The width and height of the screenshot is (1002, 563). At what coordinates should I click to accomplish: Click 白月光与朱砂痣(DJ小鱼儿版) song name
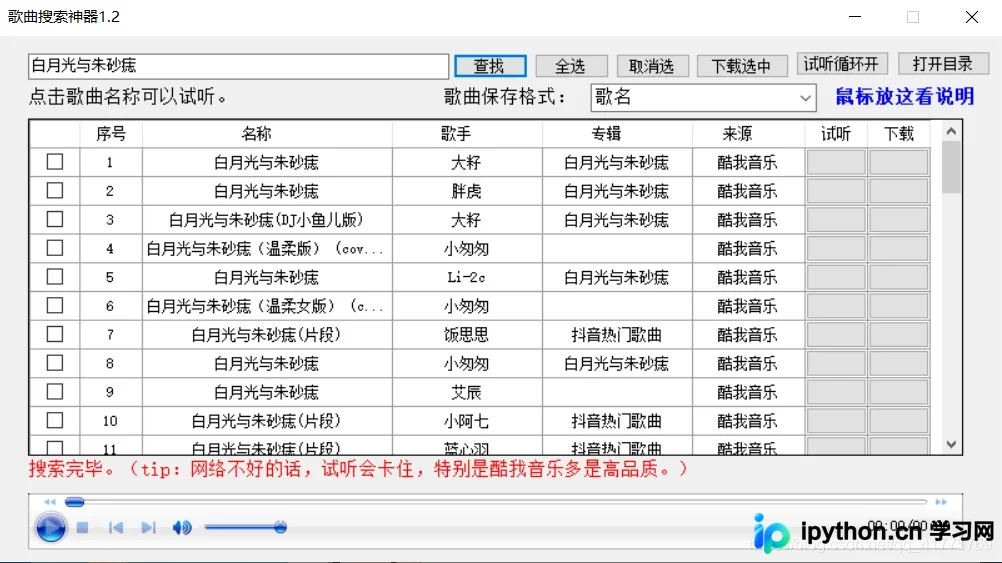tap(266, 220)
